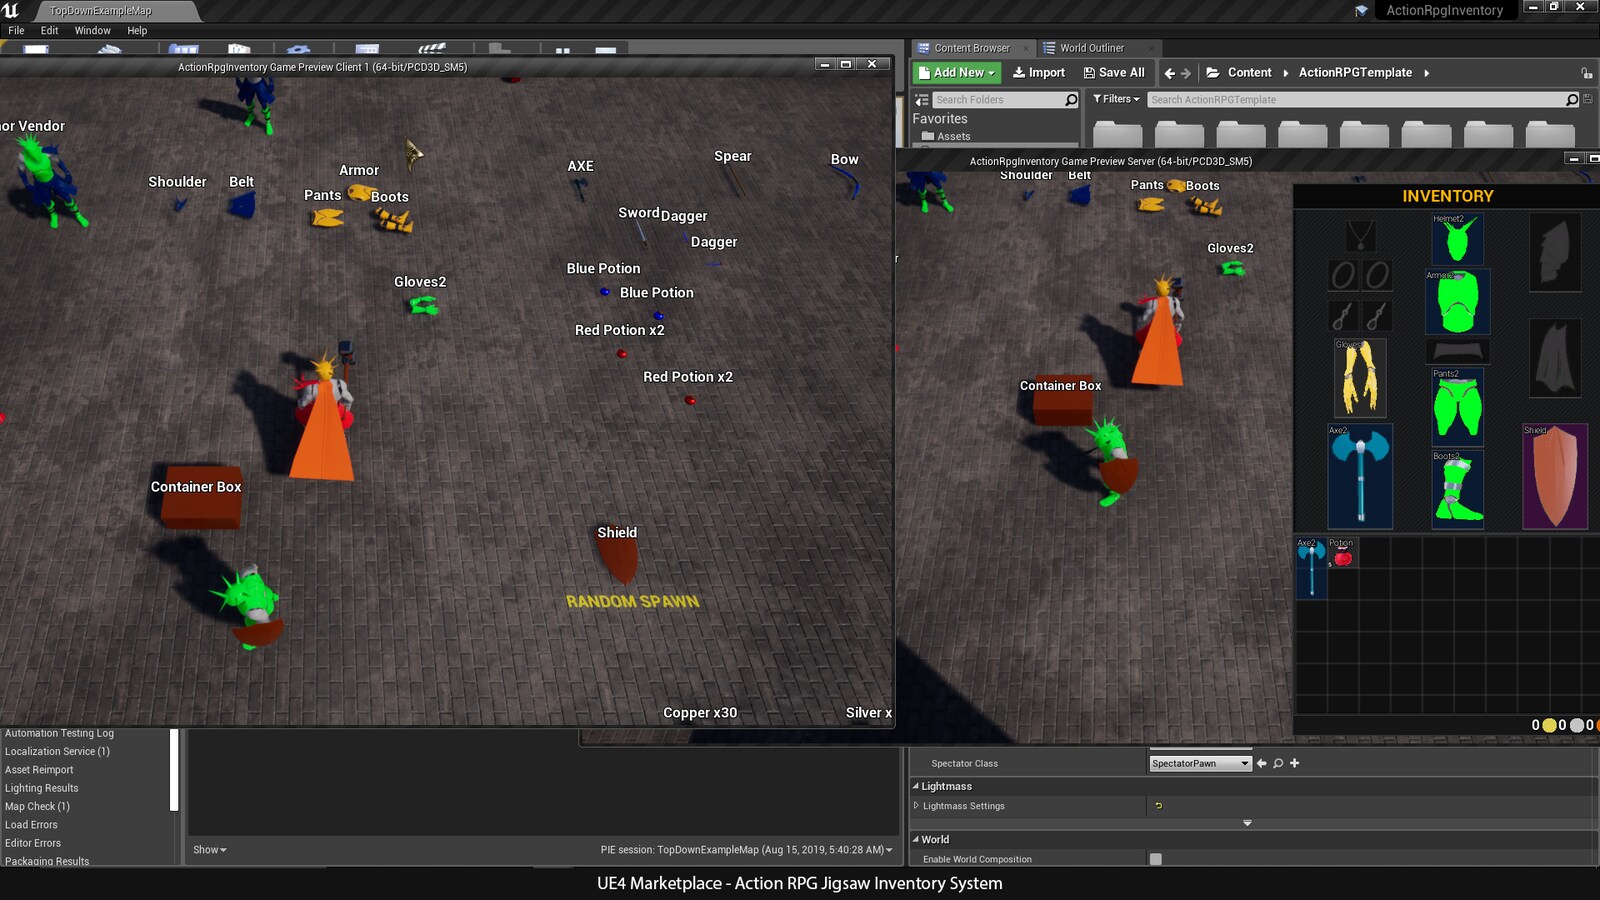Open the Window menu
This screenshot has width=1600, height=900.
click(x=92, y=30)
